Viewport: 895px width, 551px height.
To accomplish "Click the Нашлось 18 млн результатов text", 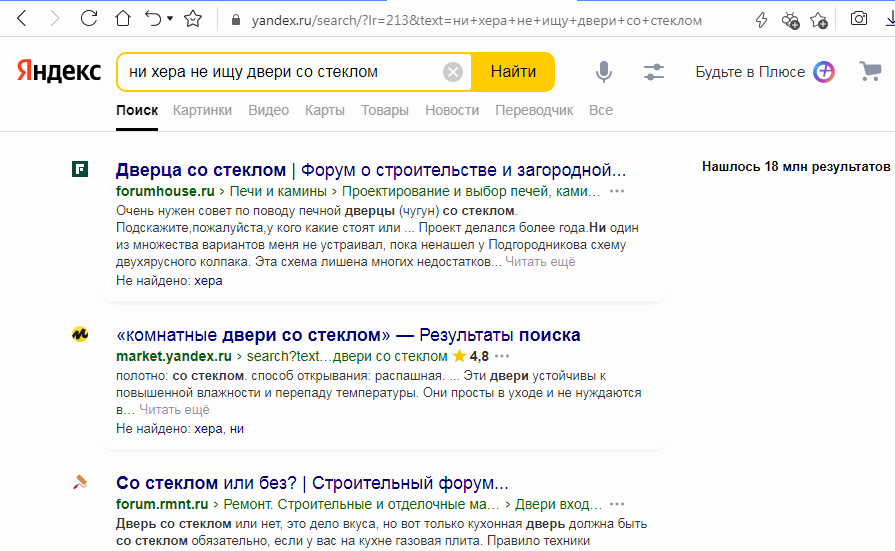I will point(796,167).
